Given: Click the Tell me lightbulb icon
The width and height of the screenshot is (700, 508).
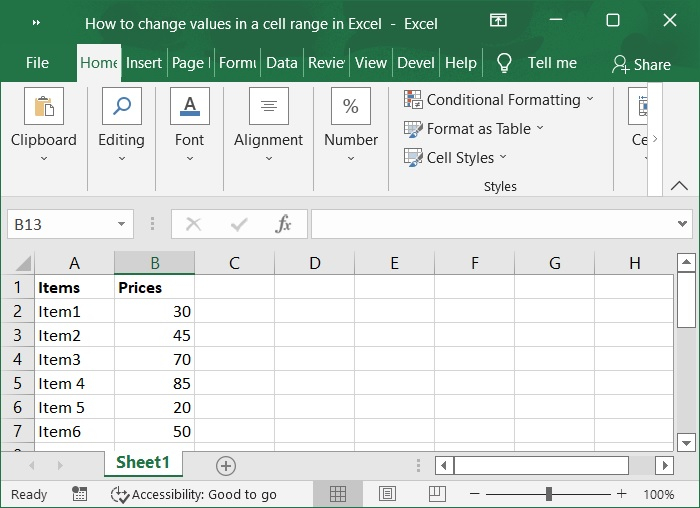Looking at the screenshot, I should (504, 63).
